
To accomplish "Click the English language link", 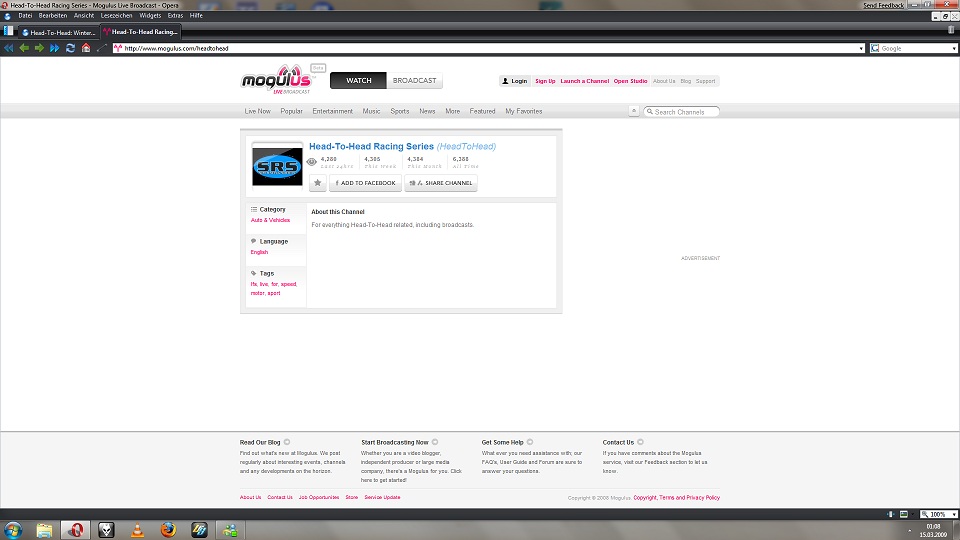I will (x=259, y=252).
